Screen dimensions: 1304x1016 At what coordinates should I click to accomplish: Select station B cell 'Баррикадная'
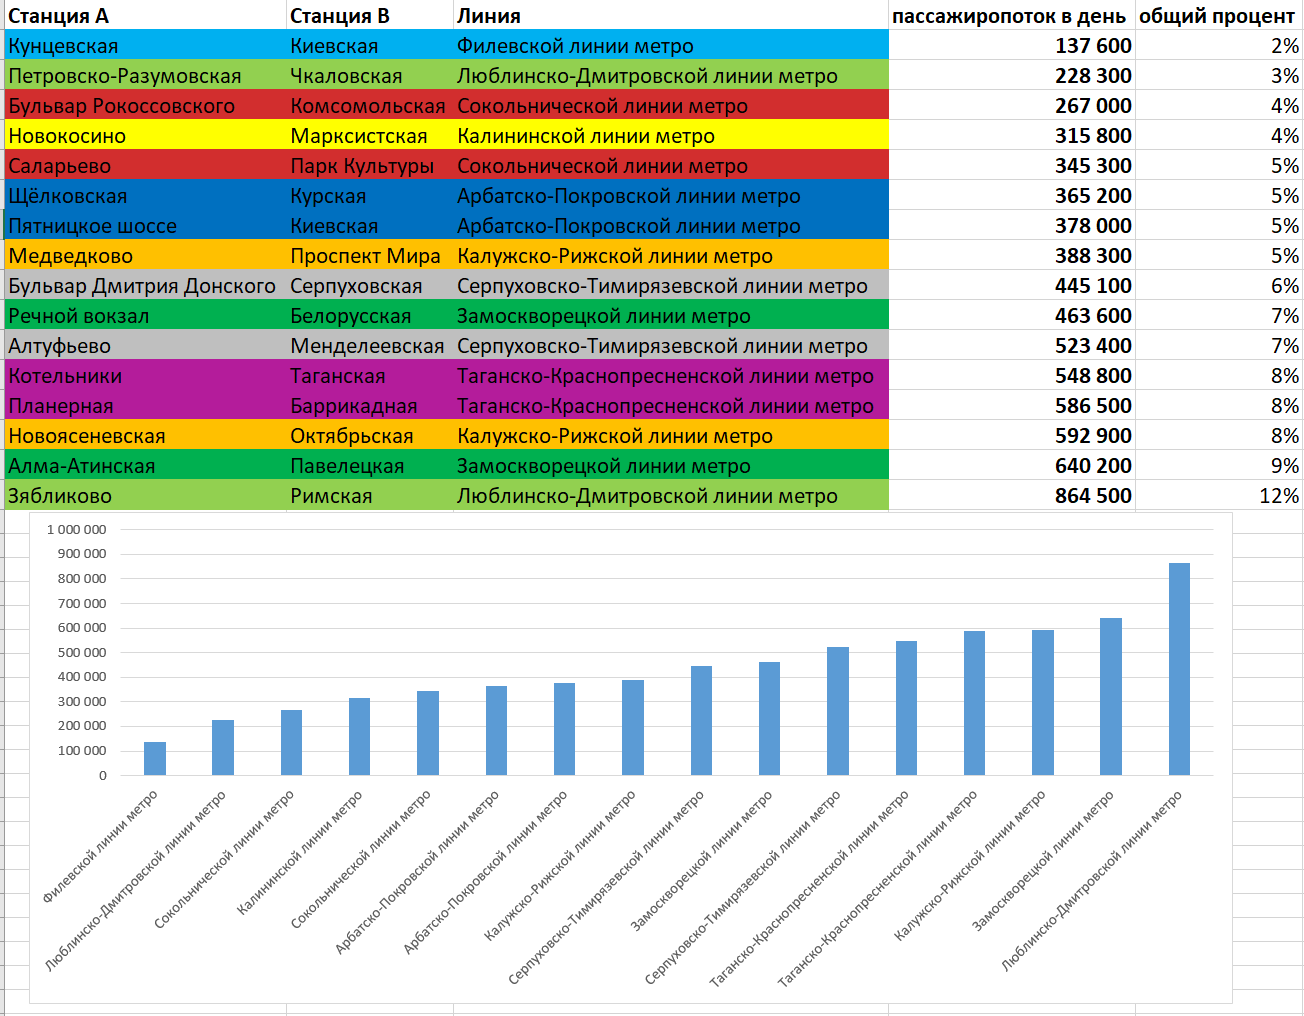(x=369, y=405)
